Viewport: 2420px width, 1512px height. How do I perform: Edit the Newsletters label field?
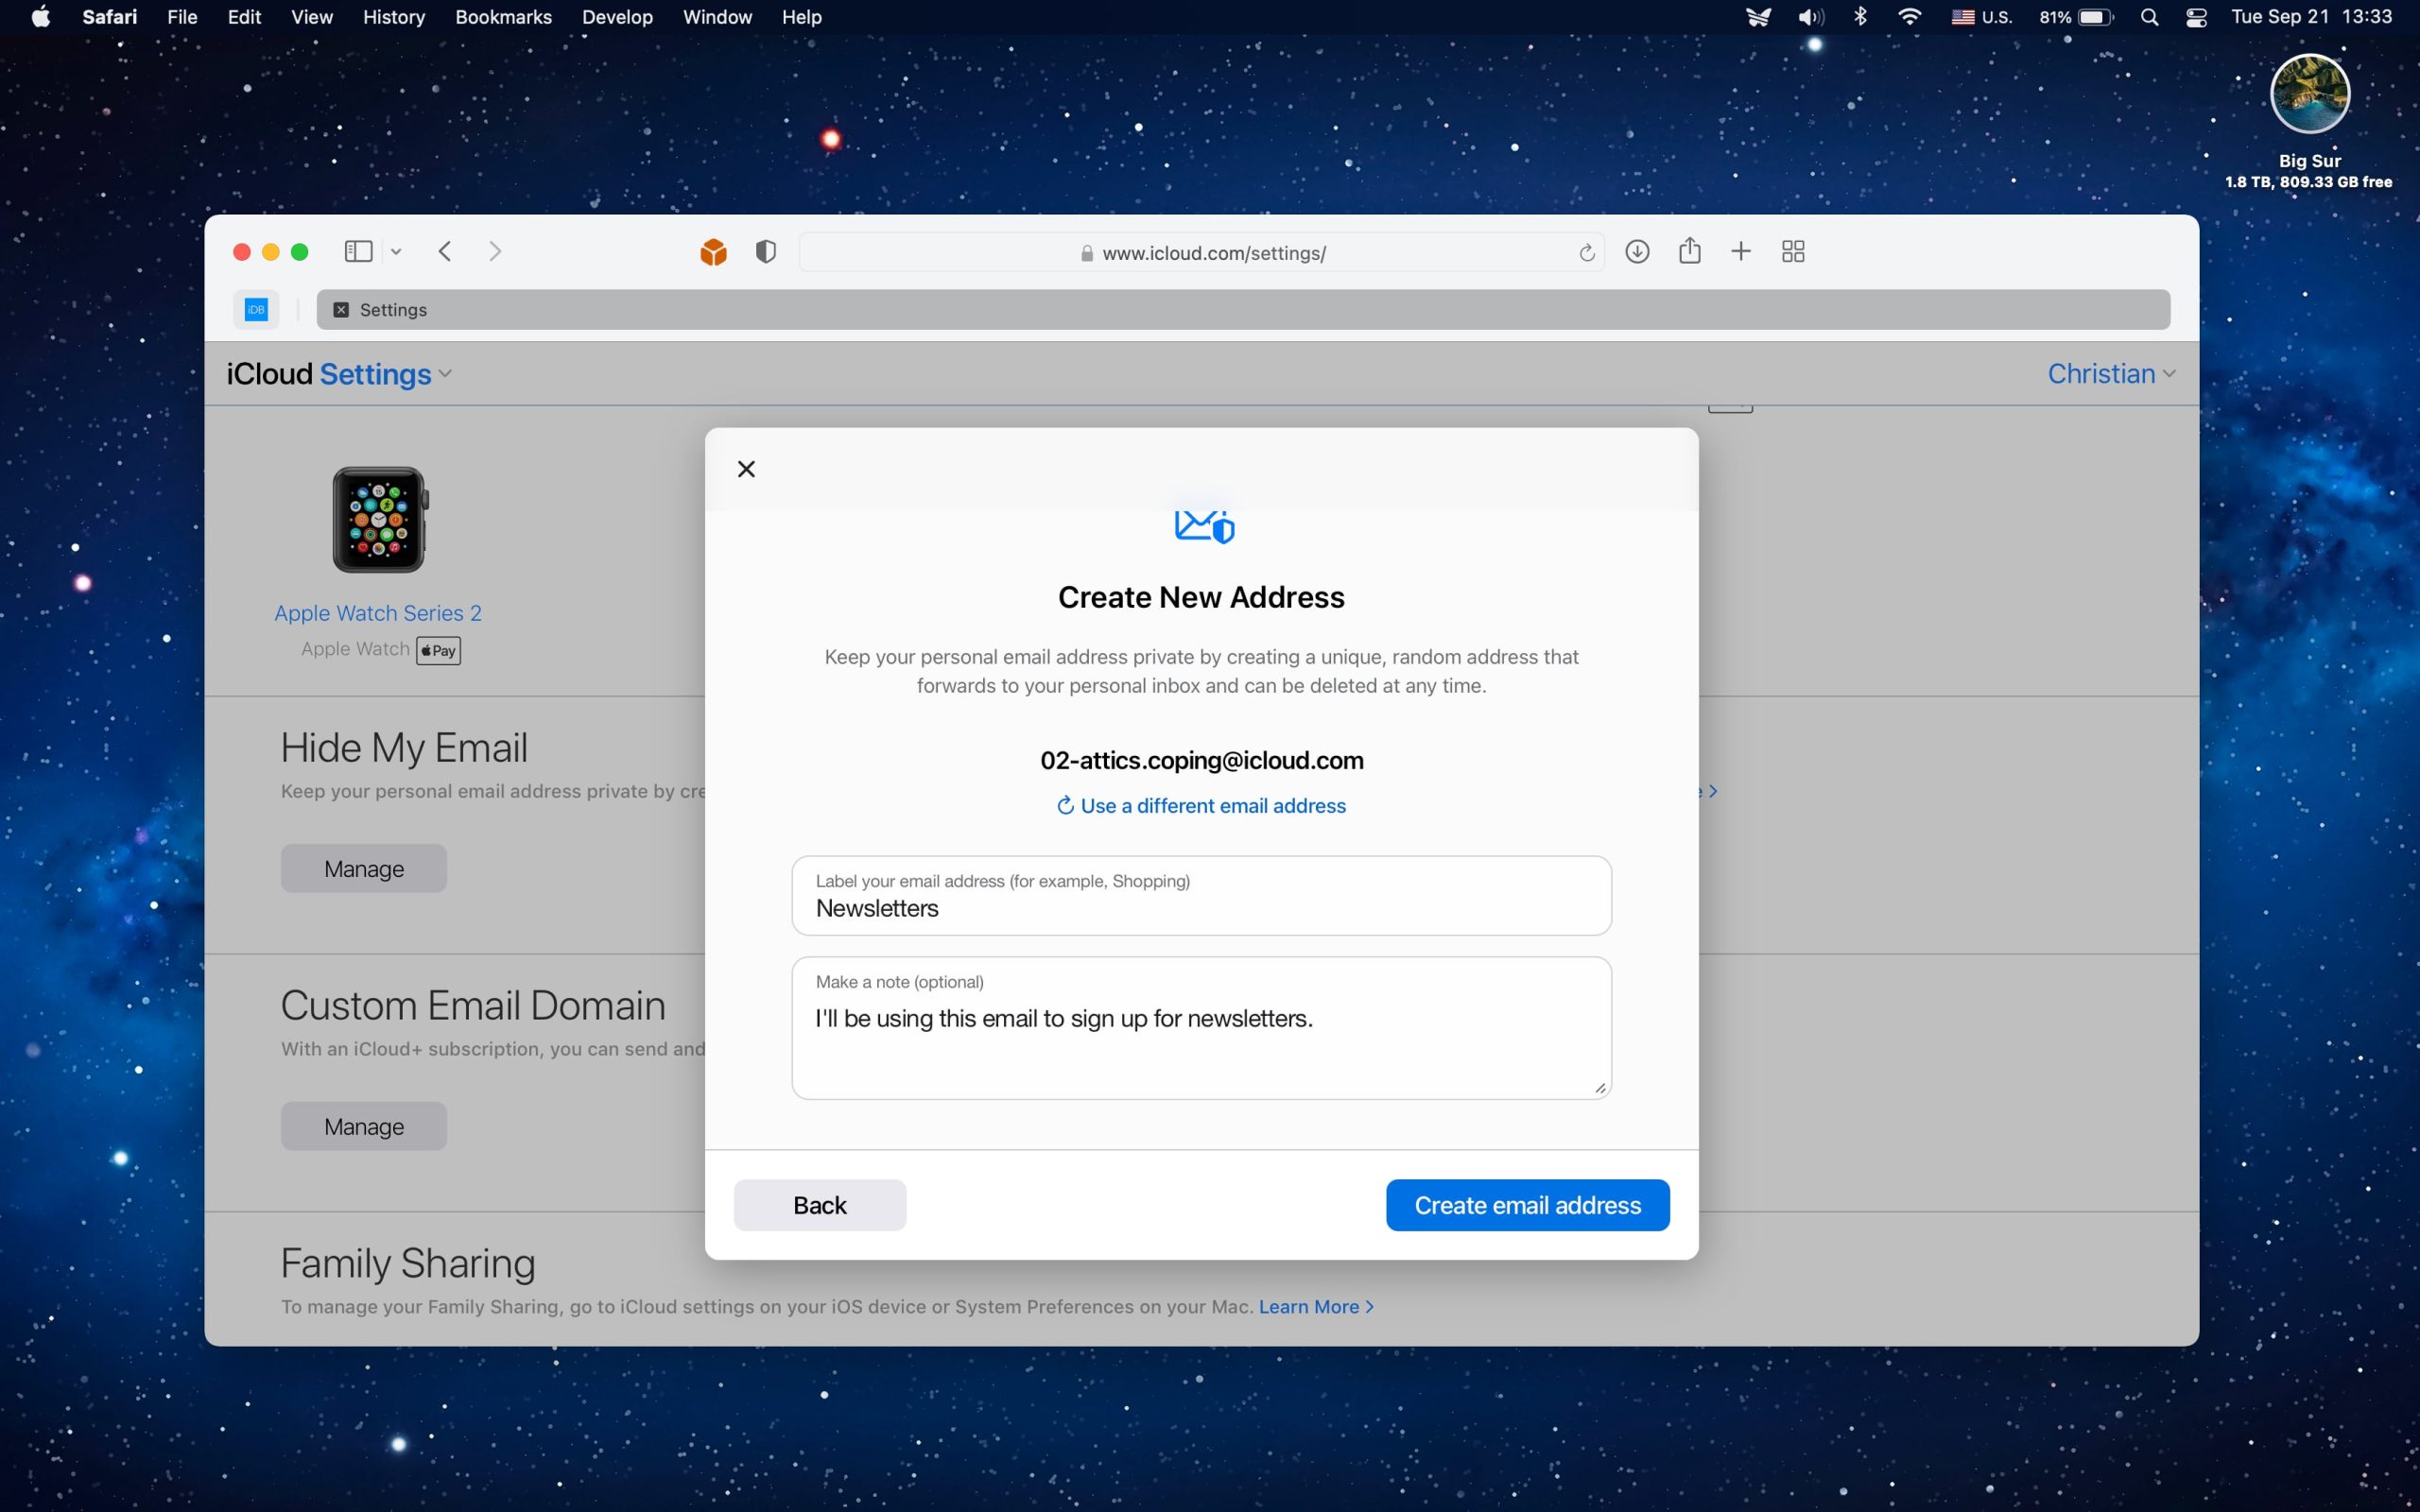[1201, 896]
